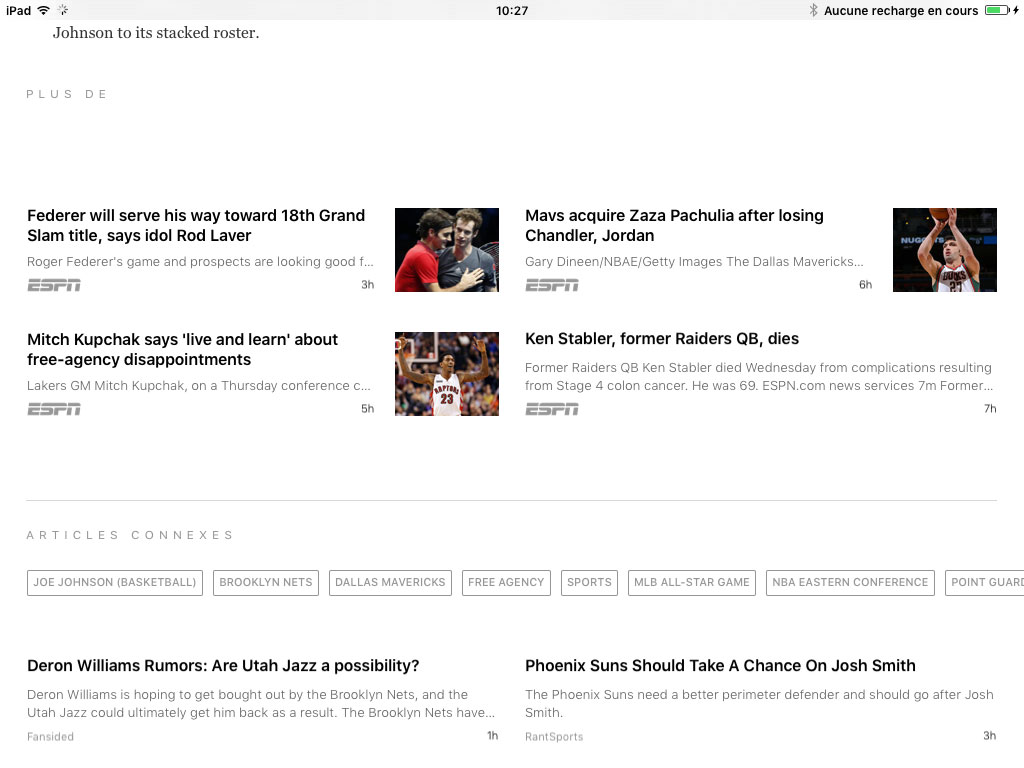Tap the 'PLUS DE' section heading
The width and height of the screenshot is (1024, 768).
point(67,94)
